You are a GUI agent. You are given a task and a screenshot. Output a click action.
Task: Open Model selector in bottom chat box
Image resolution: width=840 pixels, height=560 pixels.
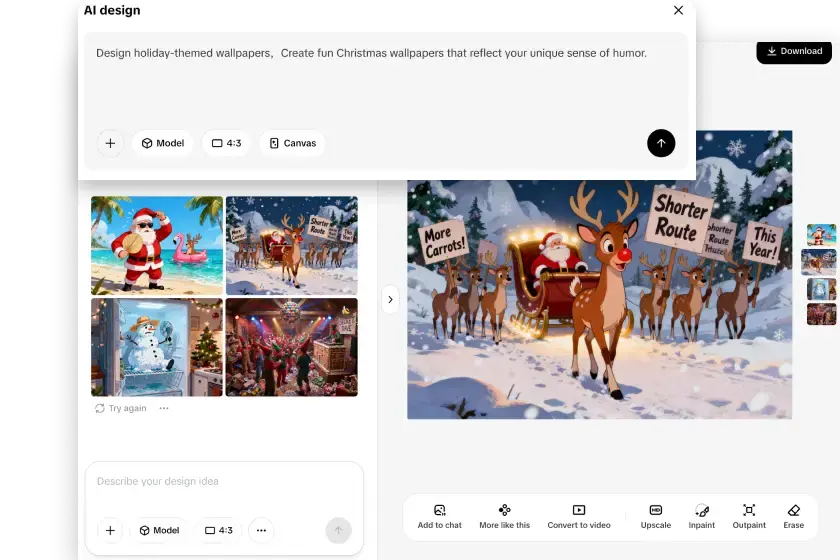(x=160, y=531)
